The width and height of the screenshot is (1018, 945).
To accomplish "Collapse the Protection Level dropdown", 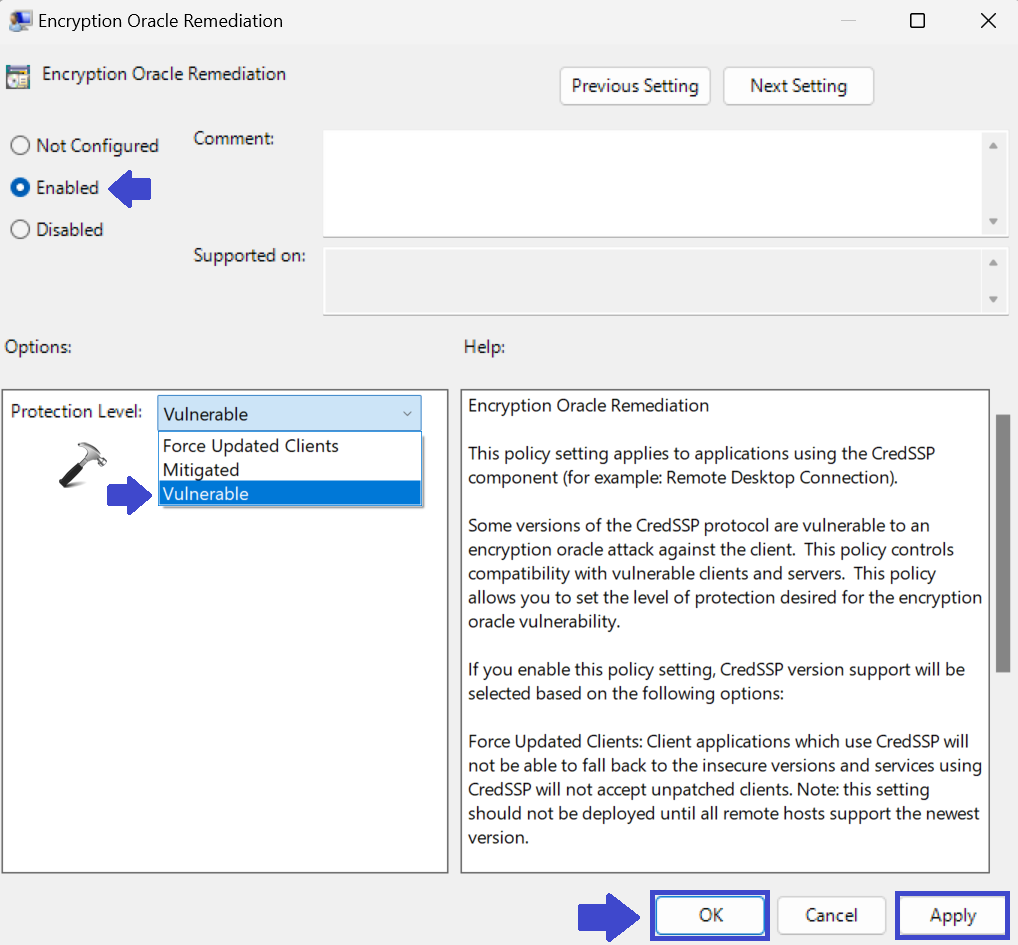I will [x=406, y=414].
